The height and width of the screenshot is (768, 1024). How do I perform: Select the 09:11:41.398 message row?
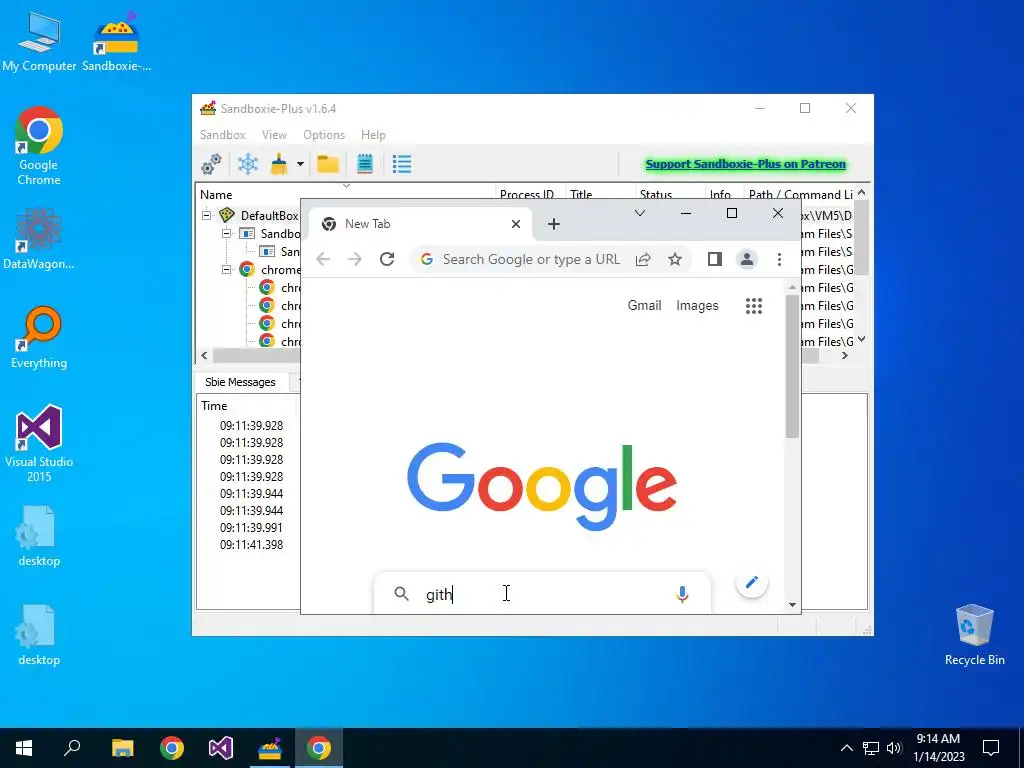(251, 545)
